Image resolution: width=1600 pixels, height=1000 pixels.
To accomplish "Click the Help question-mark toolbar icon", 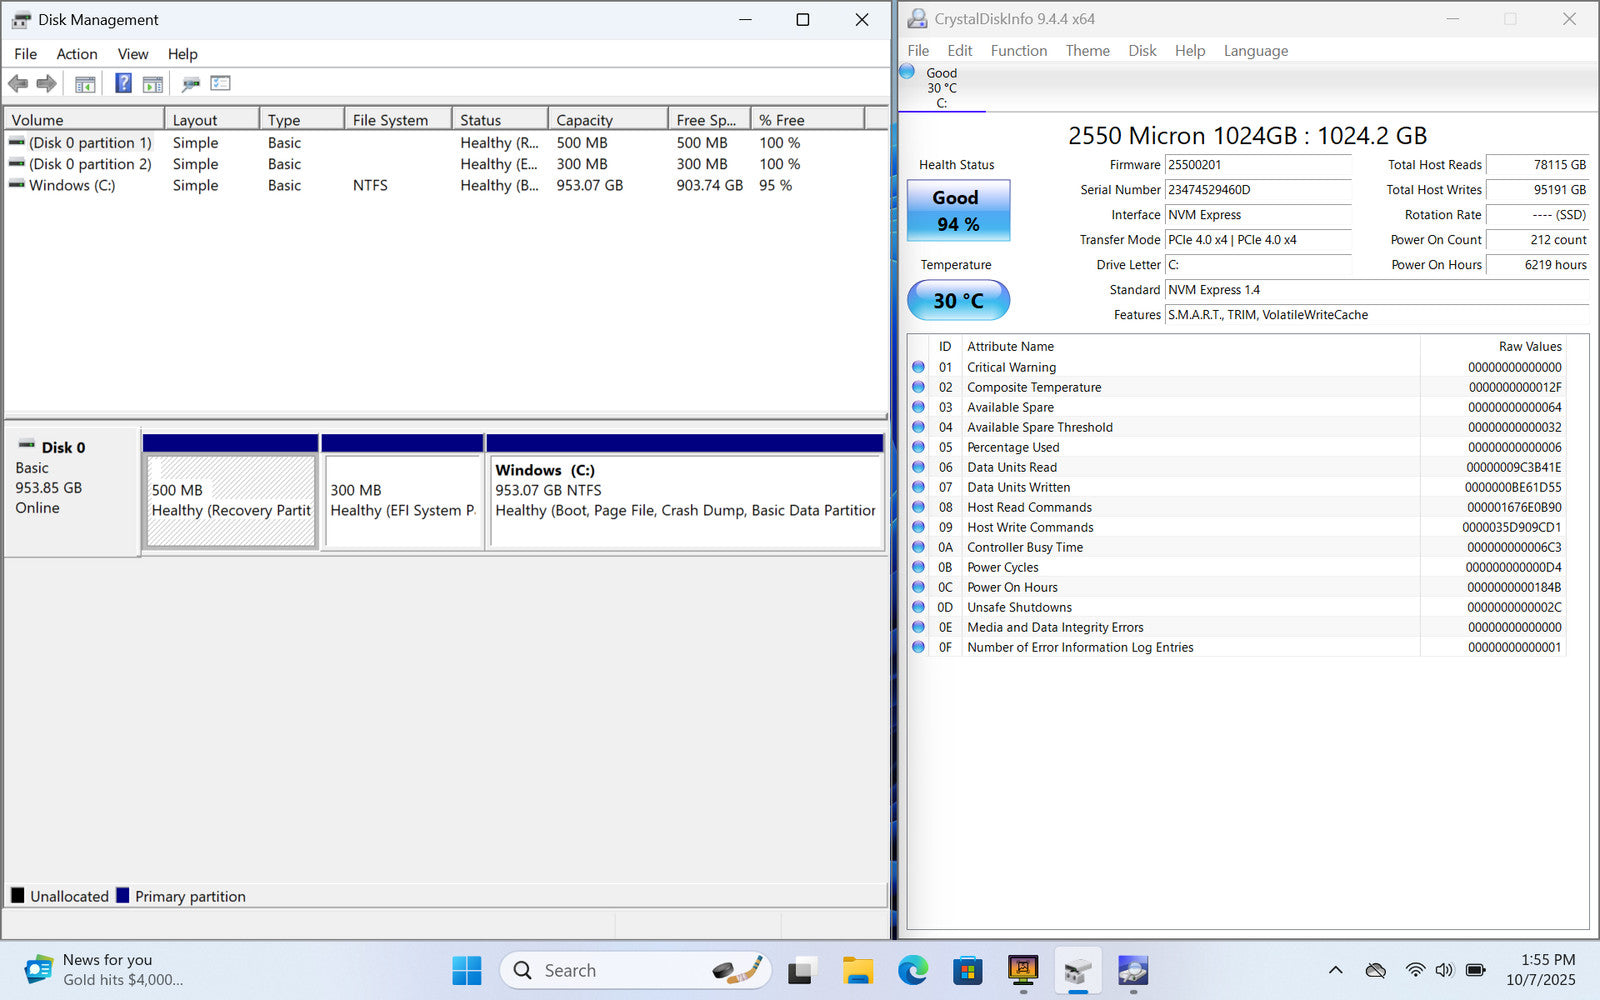I will pyautogui.click(x=123, y=84).
